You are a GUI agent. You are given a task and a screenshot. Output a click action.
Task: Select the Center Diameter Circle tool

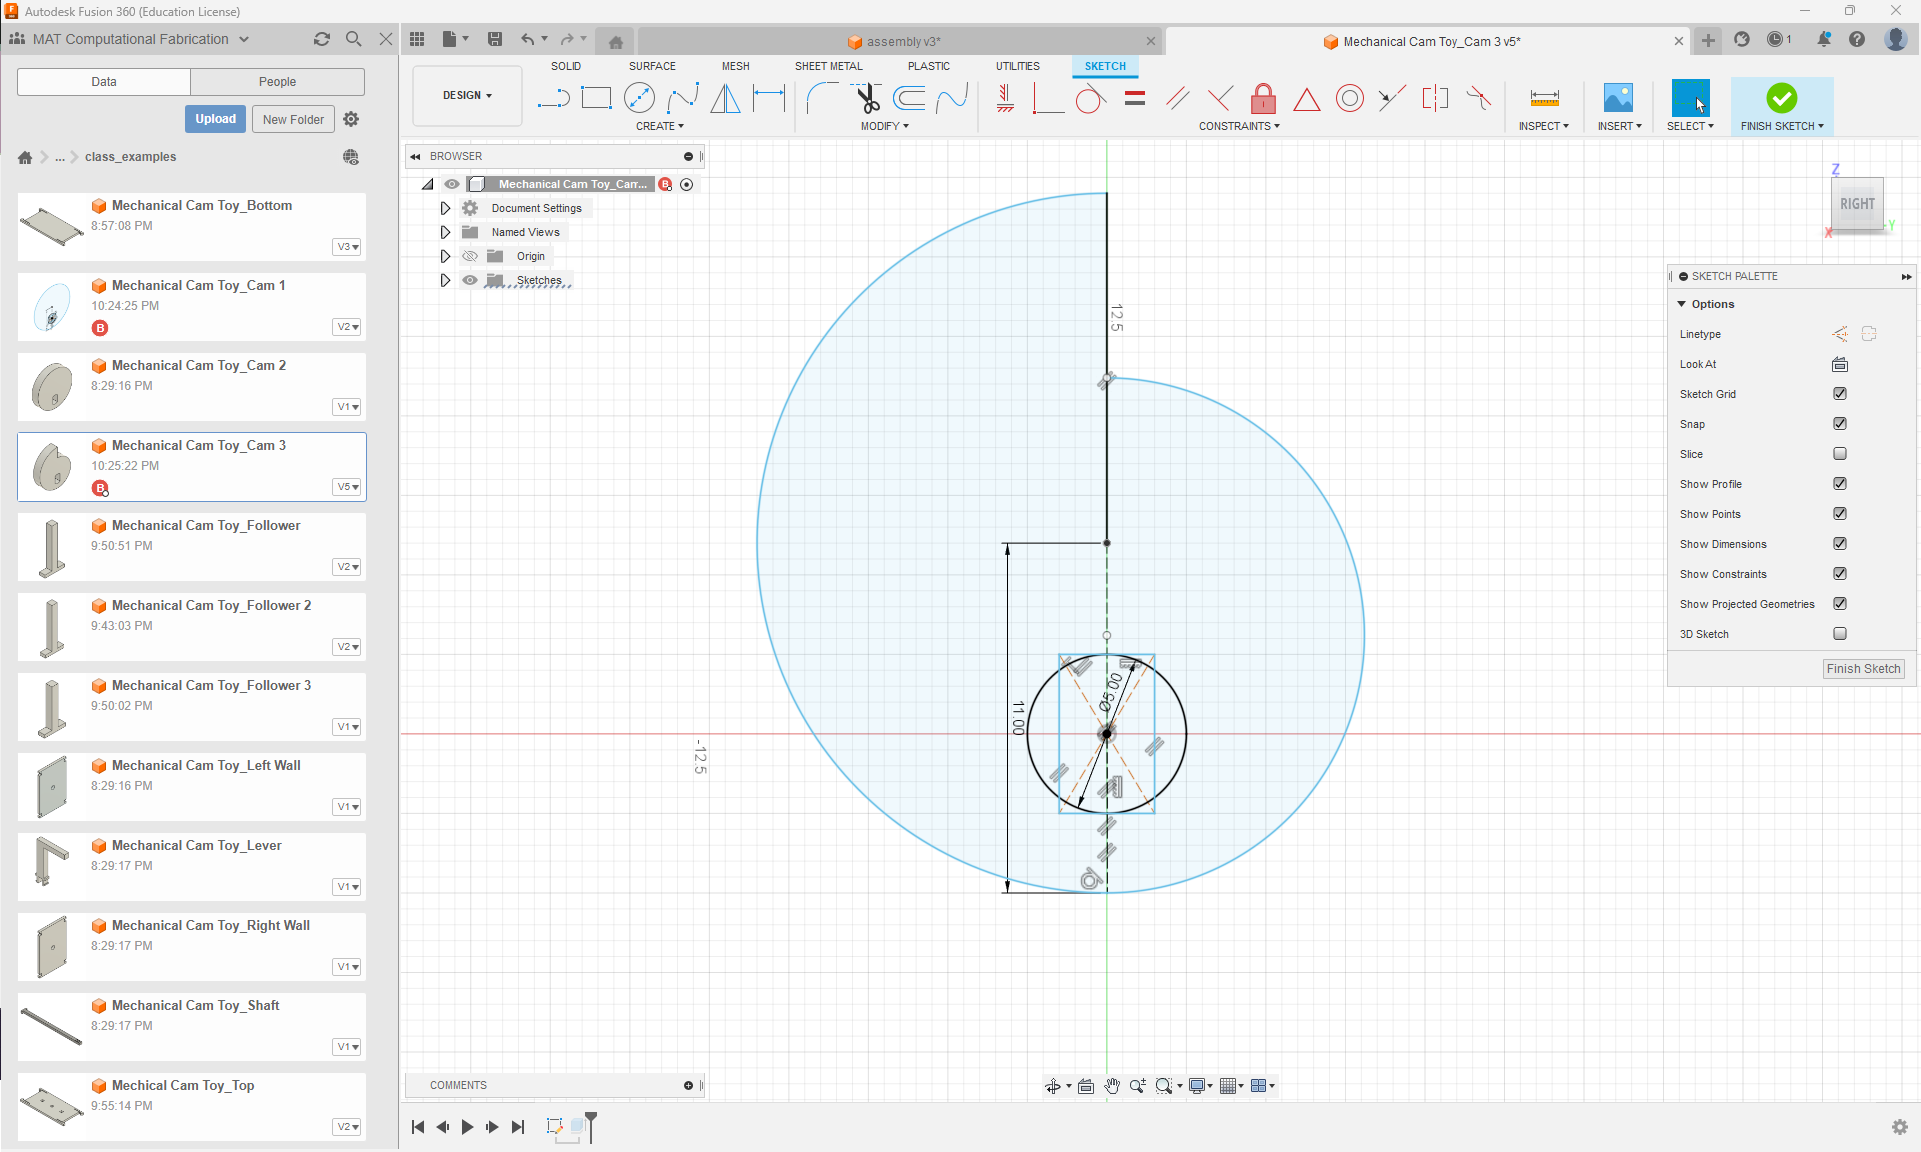(640, 98)
